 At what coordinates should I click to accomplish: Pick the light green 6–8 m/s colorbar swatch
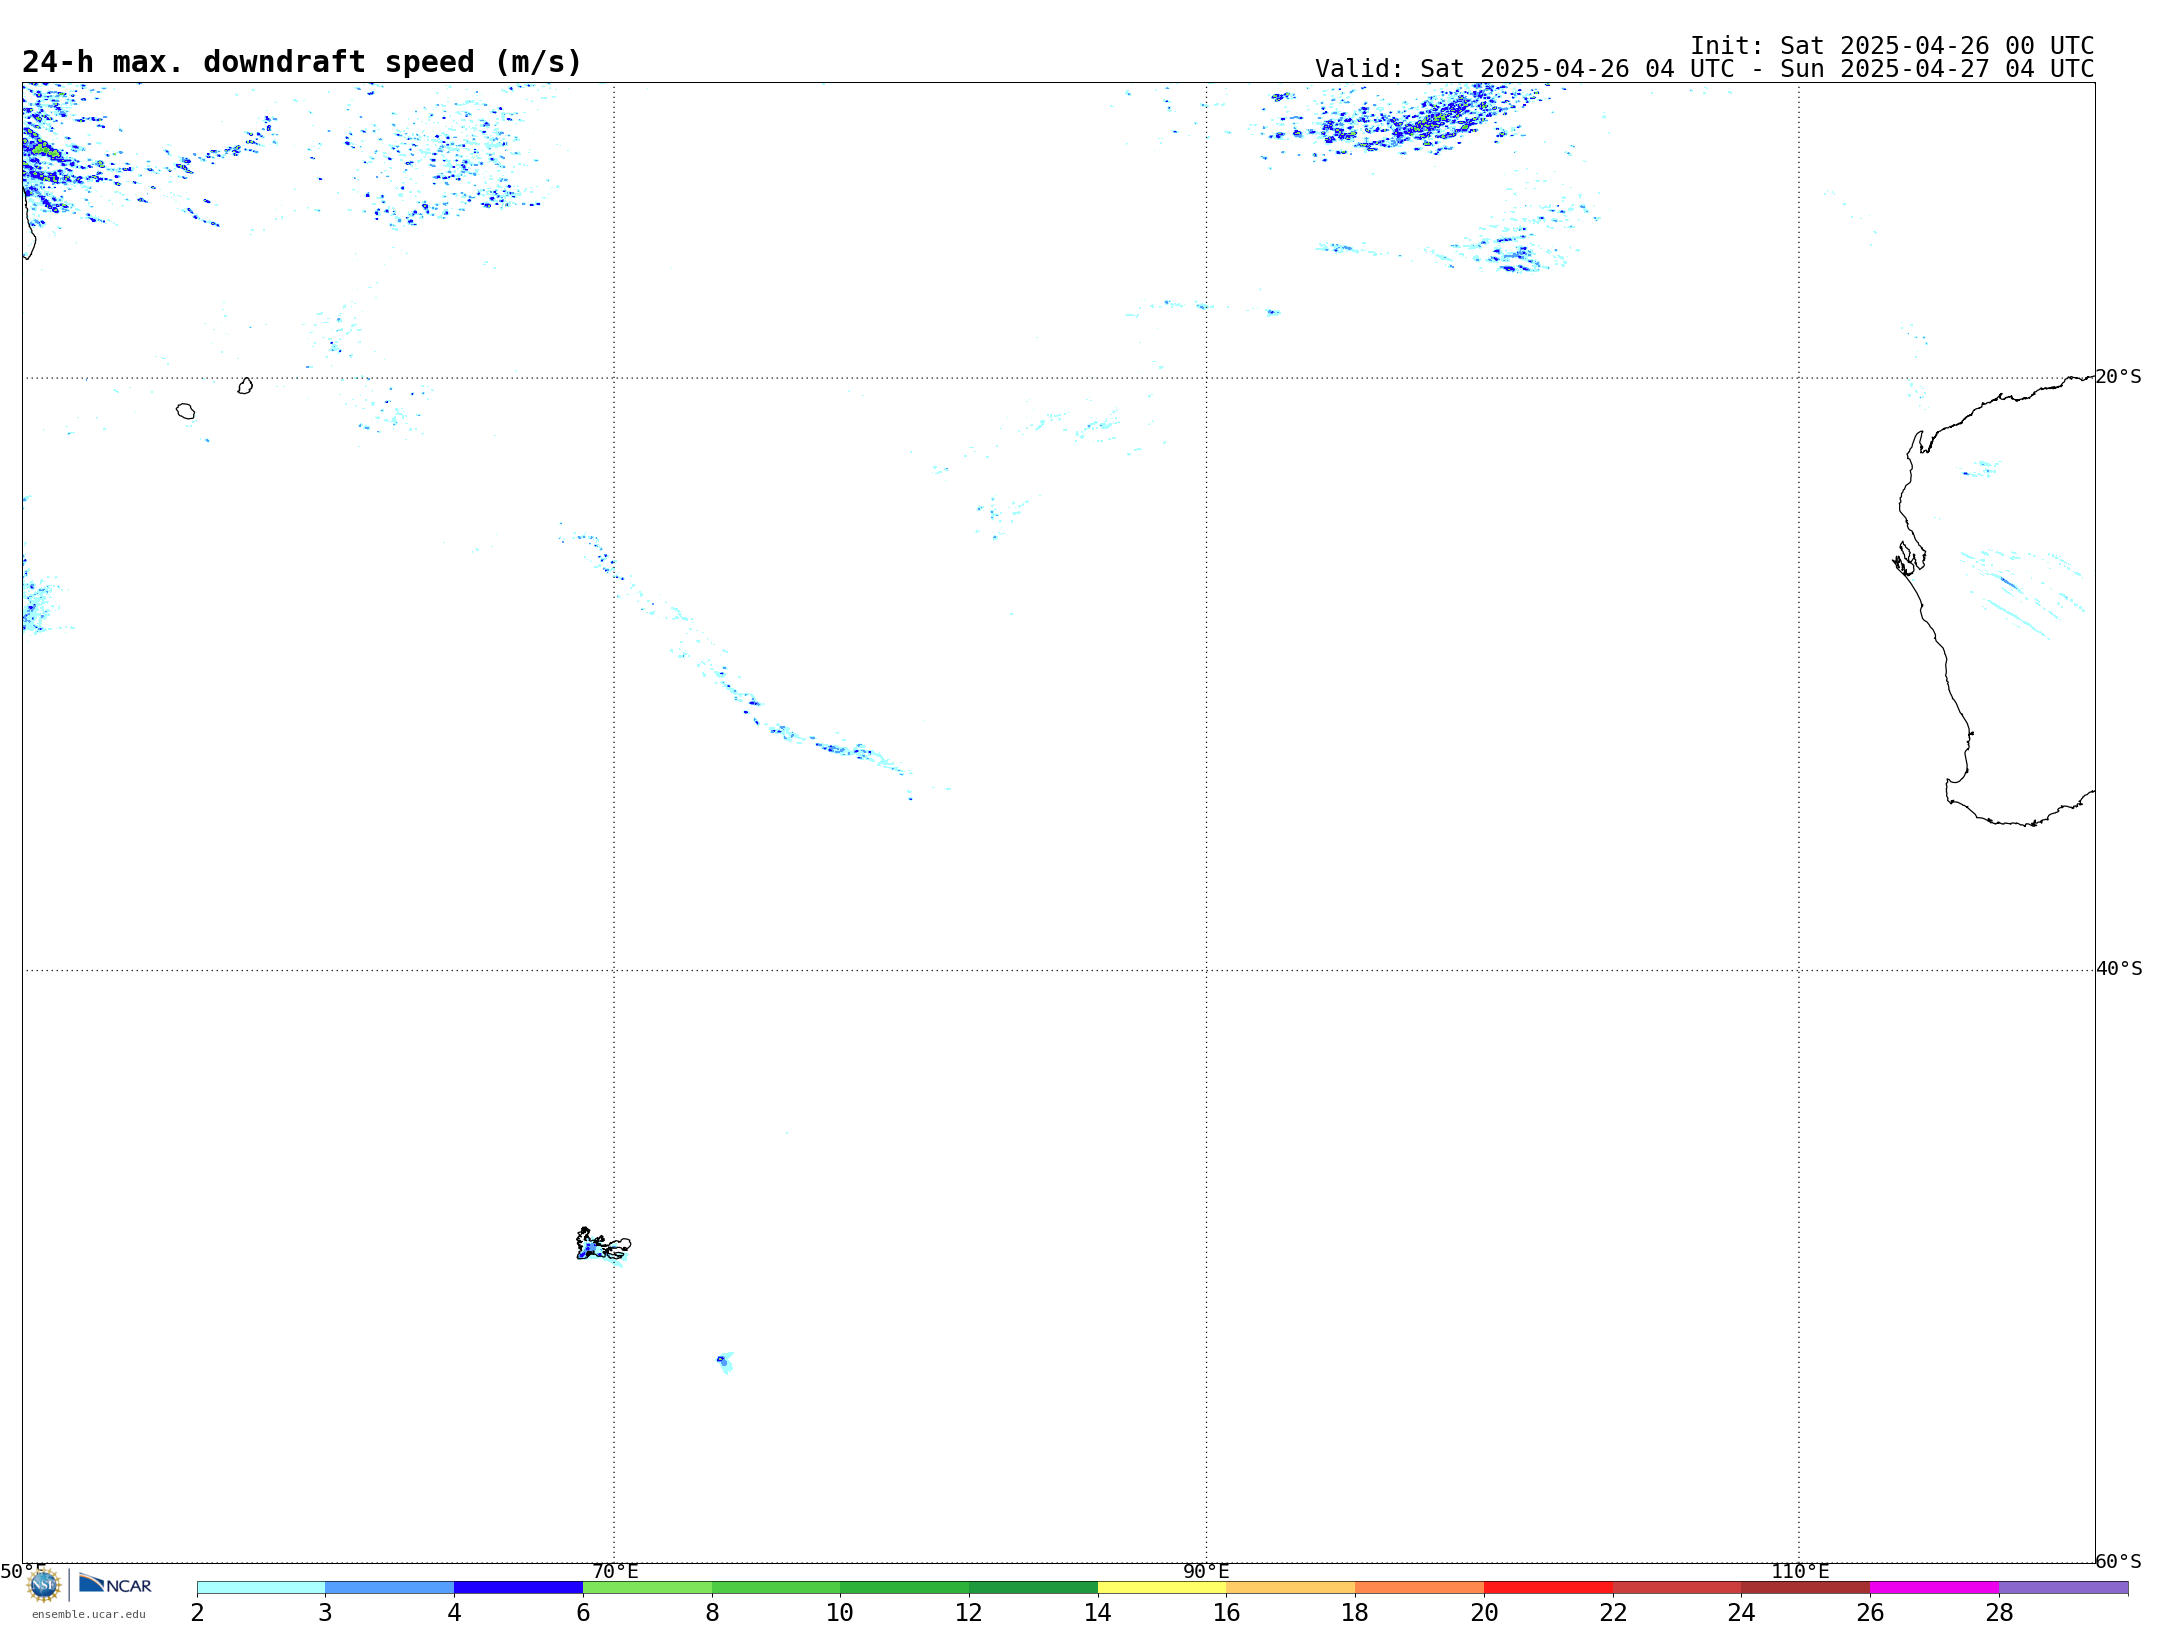click(x=647, y=1588)
